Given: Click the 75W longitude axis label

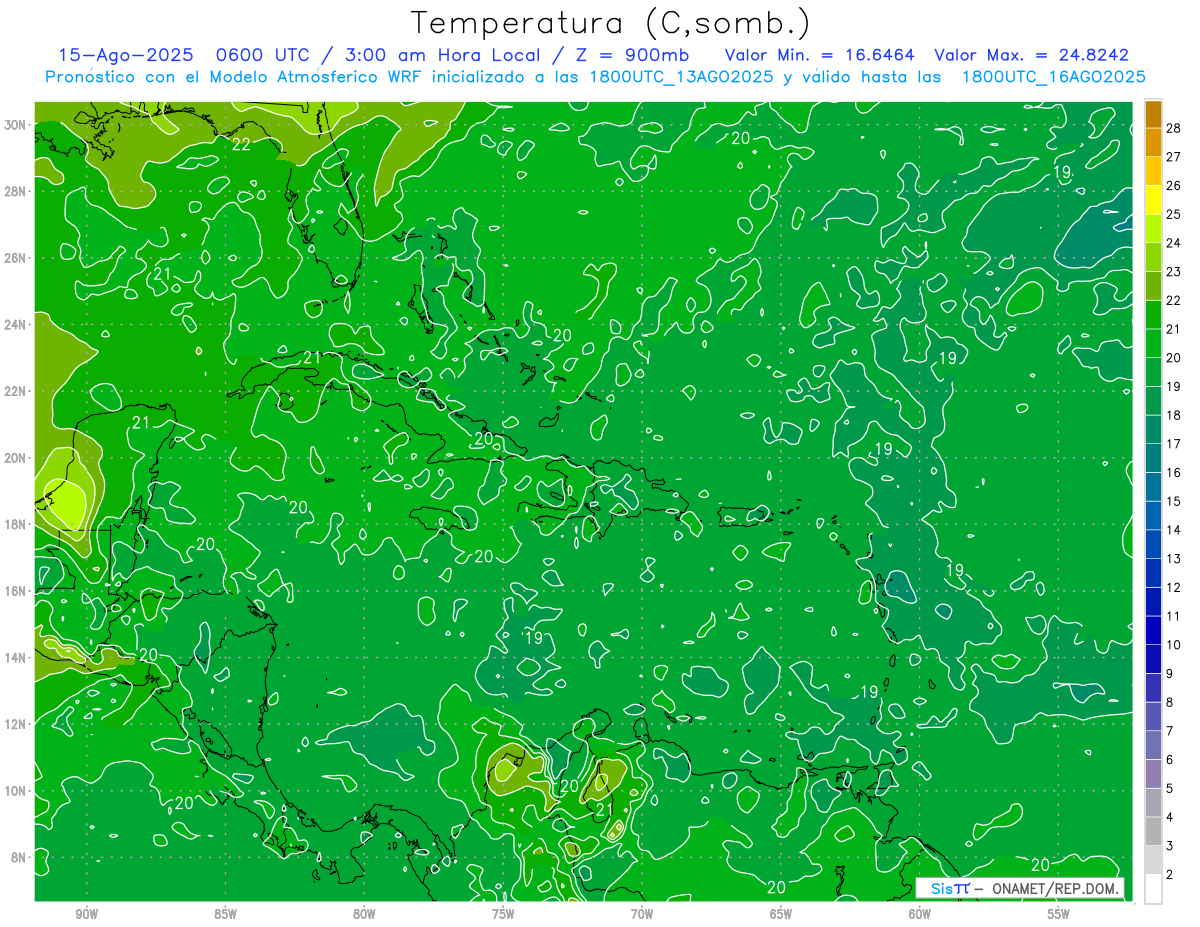Looking at the screenshot, I should [x=503, y=916].
